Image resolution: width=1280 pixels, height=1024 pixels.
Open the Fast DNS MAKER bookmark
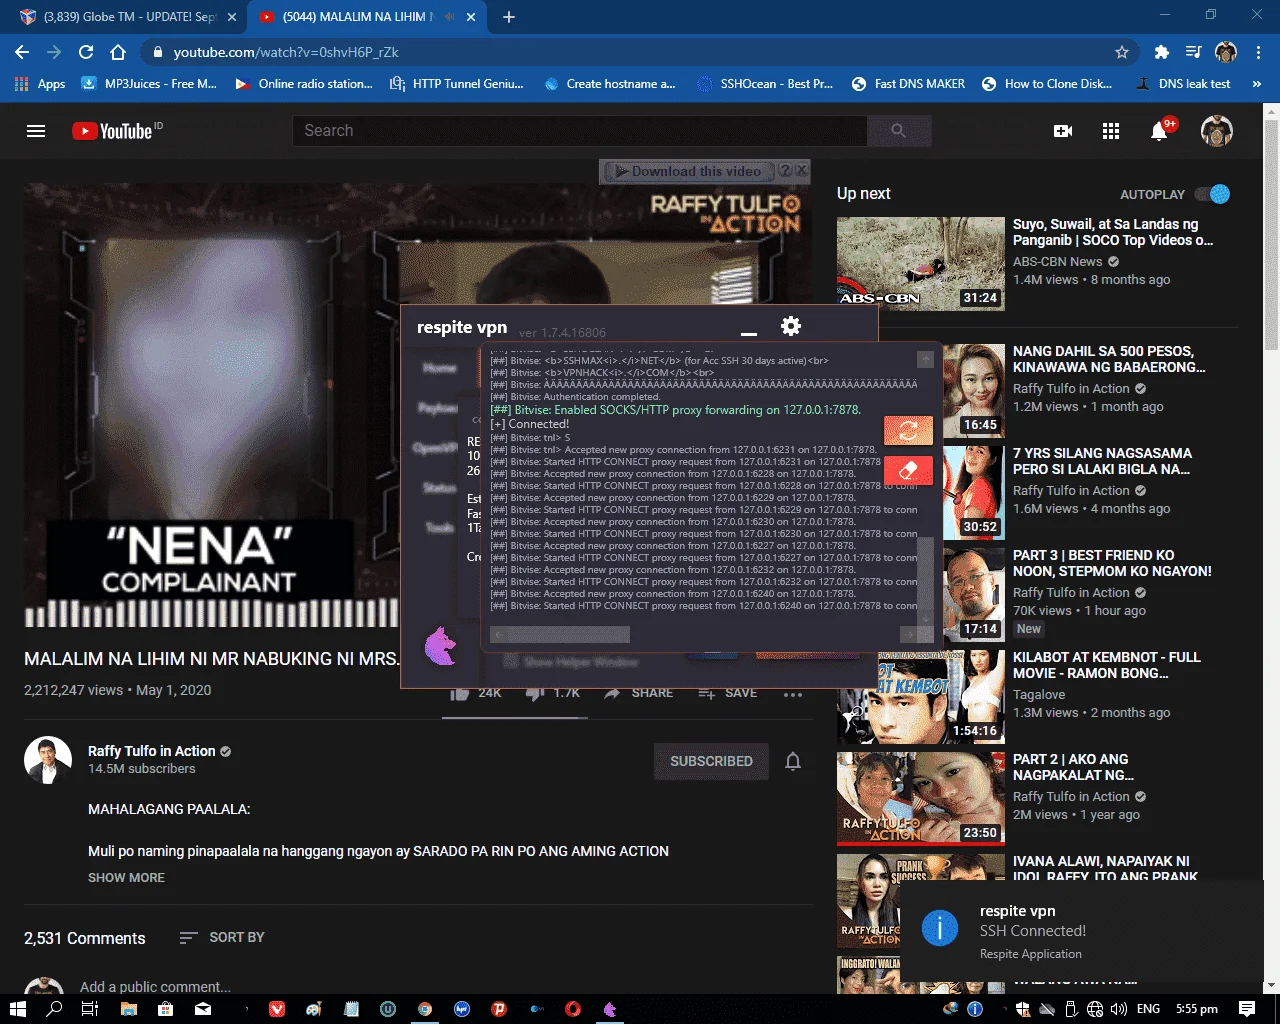(908, 84)
